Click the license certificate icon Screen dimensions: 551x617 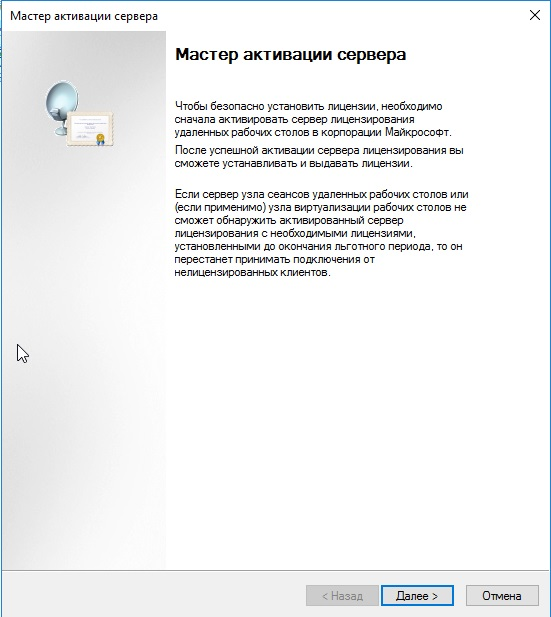[x=90, y=129]
